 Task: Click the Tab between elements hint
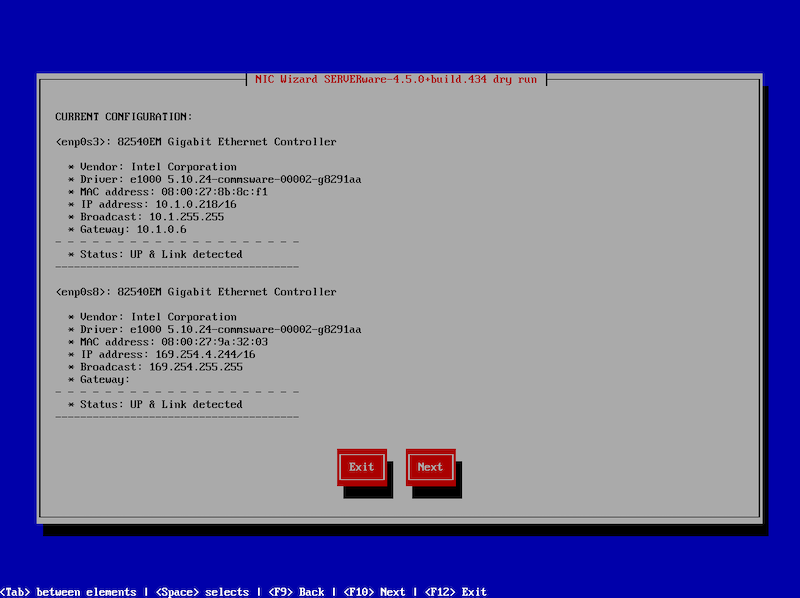pos(68,592)
